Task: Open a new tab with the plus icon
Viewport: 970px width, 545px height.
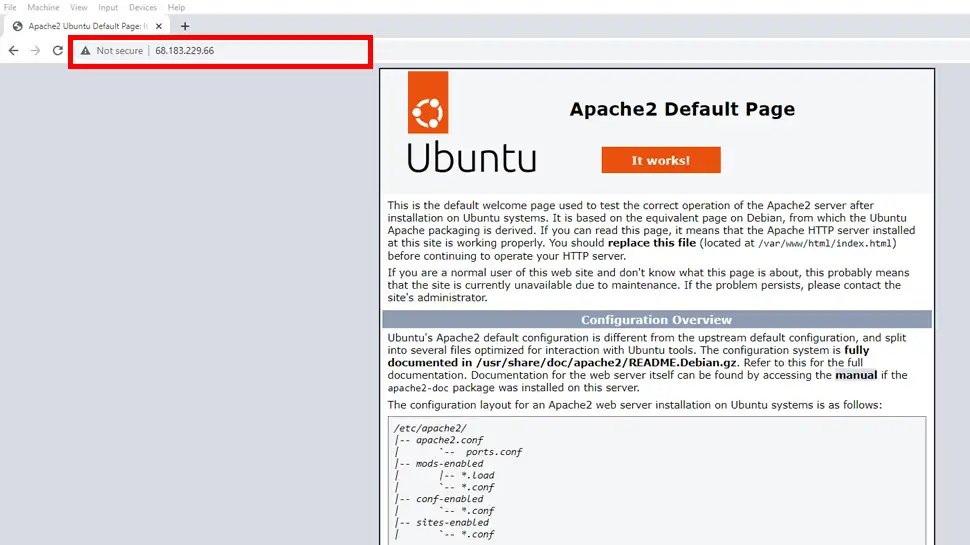Action: 185,26
